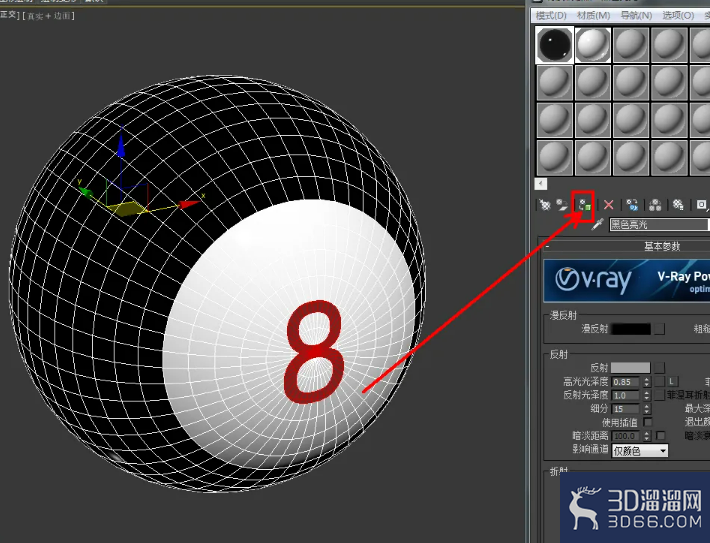This screenshot has height=543, width=710.
Task: Click the red X axis gizmo arrow
Action: pyautogui.click(x=190, y=204)
